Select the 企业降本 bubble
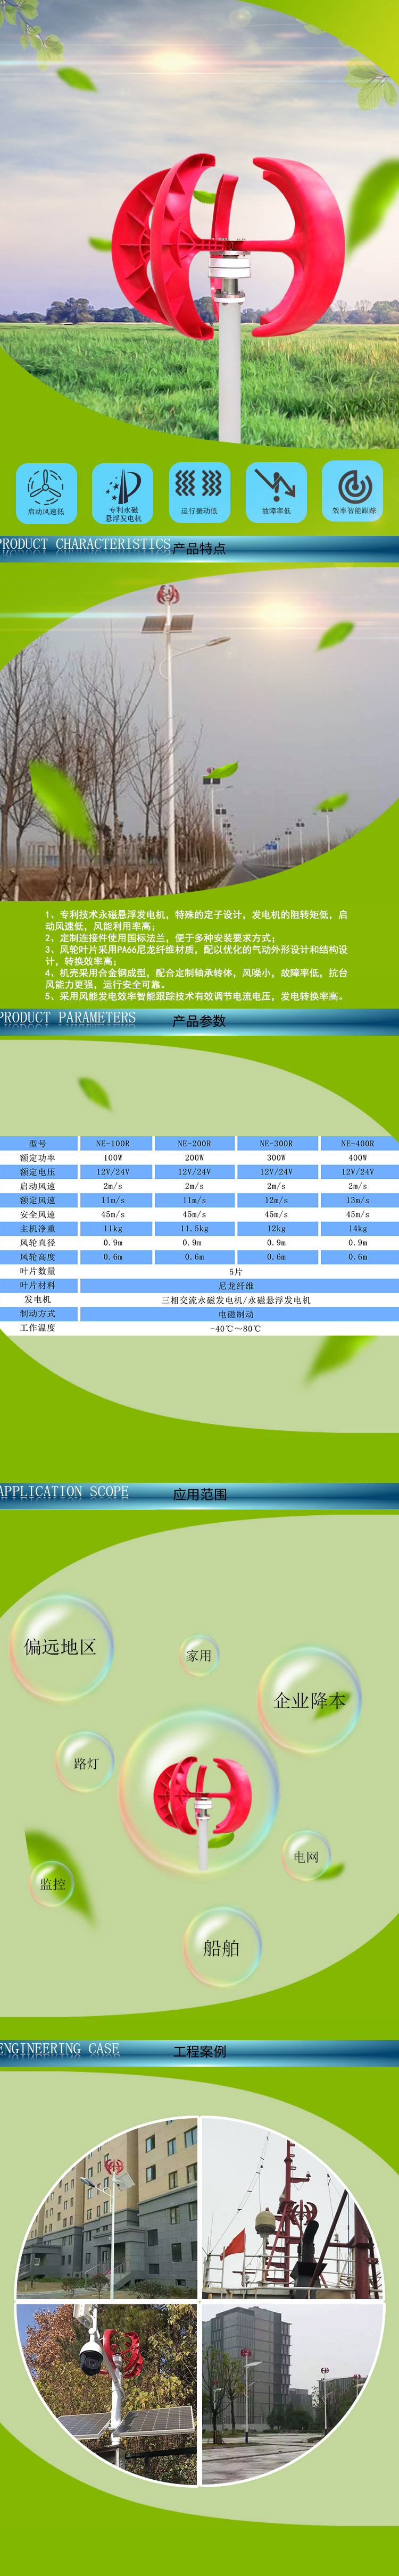The height and width of the screenshot is (2576, 399). click(x=309, y=1700)
